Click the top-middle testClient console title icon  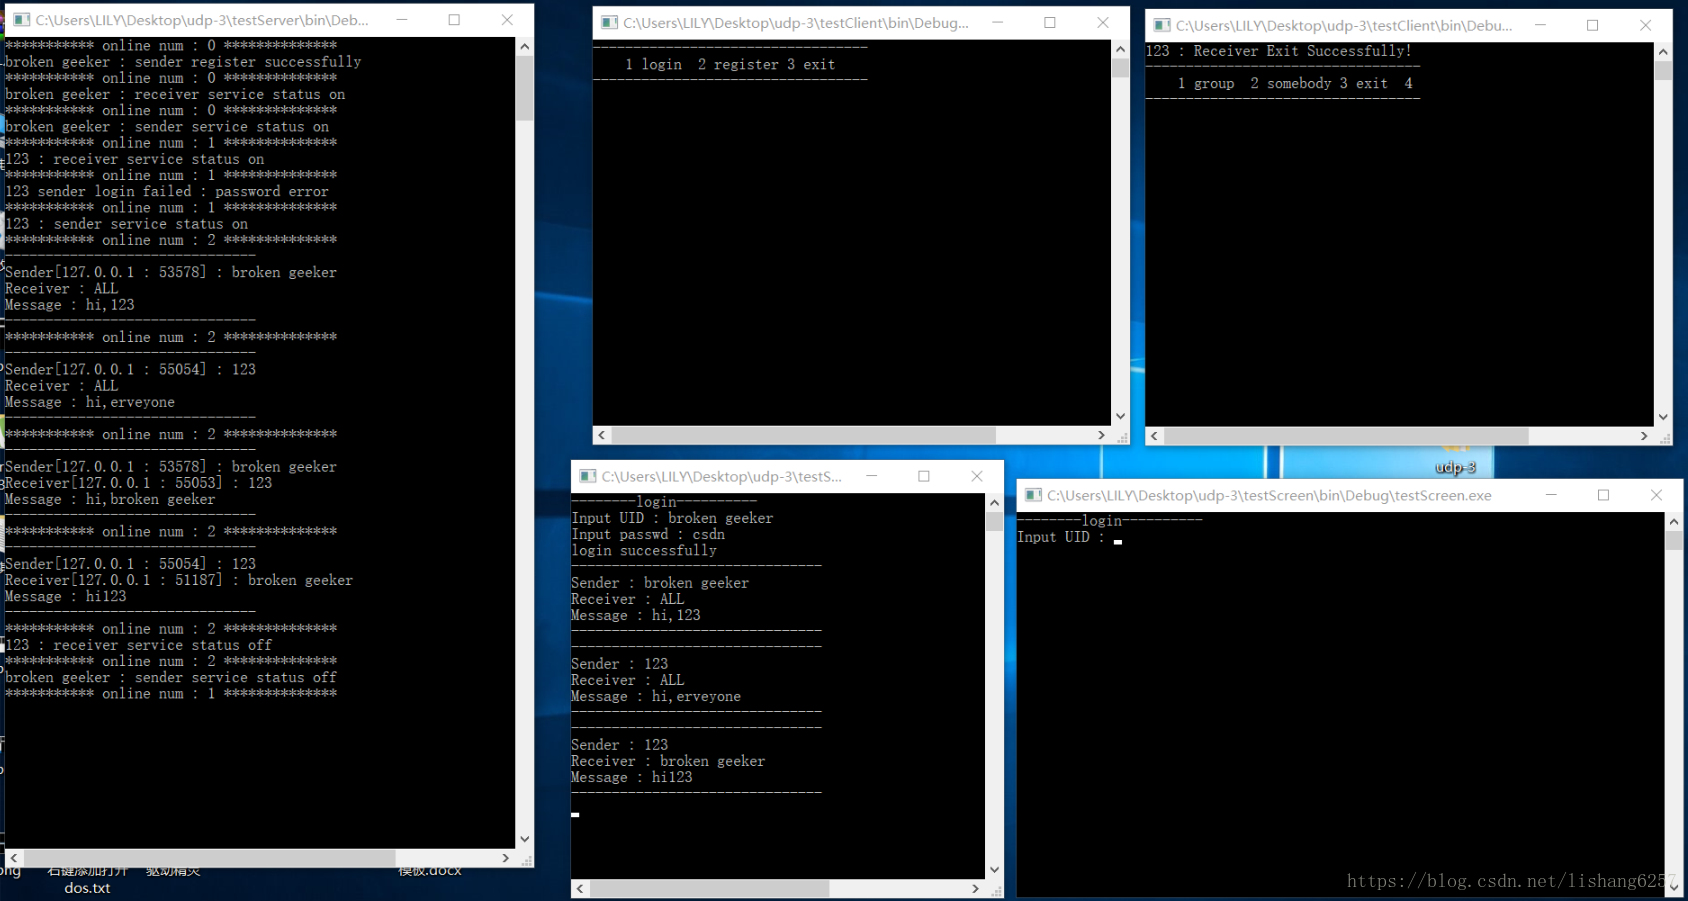609,23
